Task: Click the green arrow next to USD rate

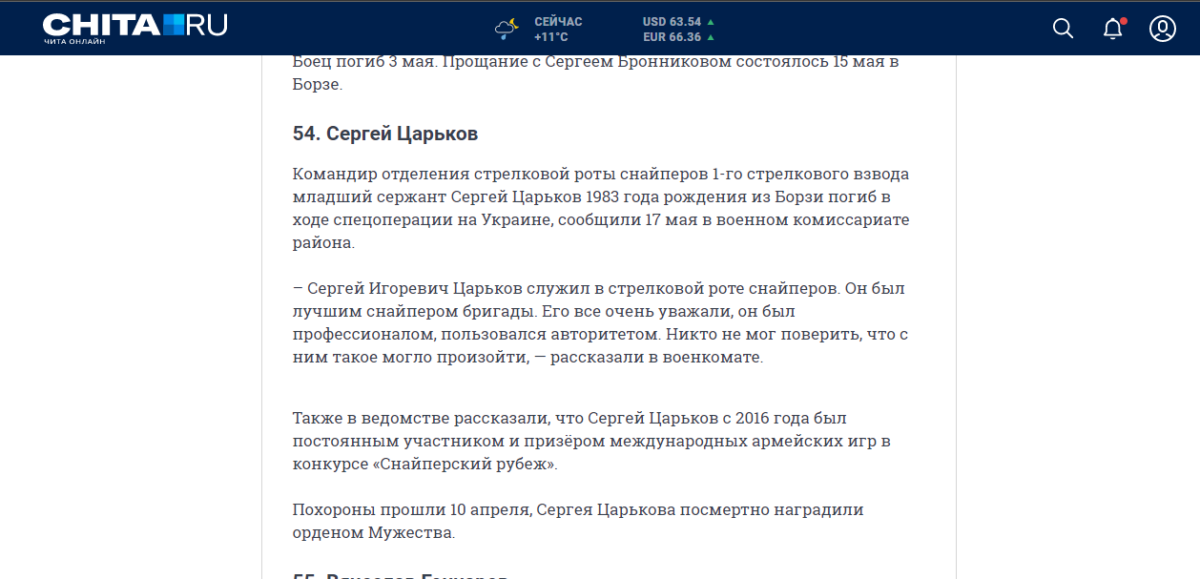Action: [x=711, y=21]
